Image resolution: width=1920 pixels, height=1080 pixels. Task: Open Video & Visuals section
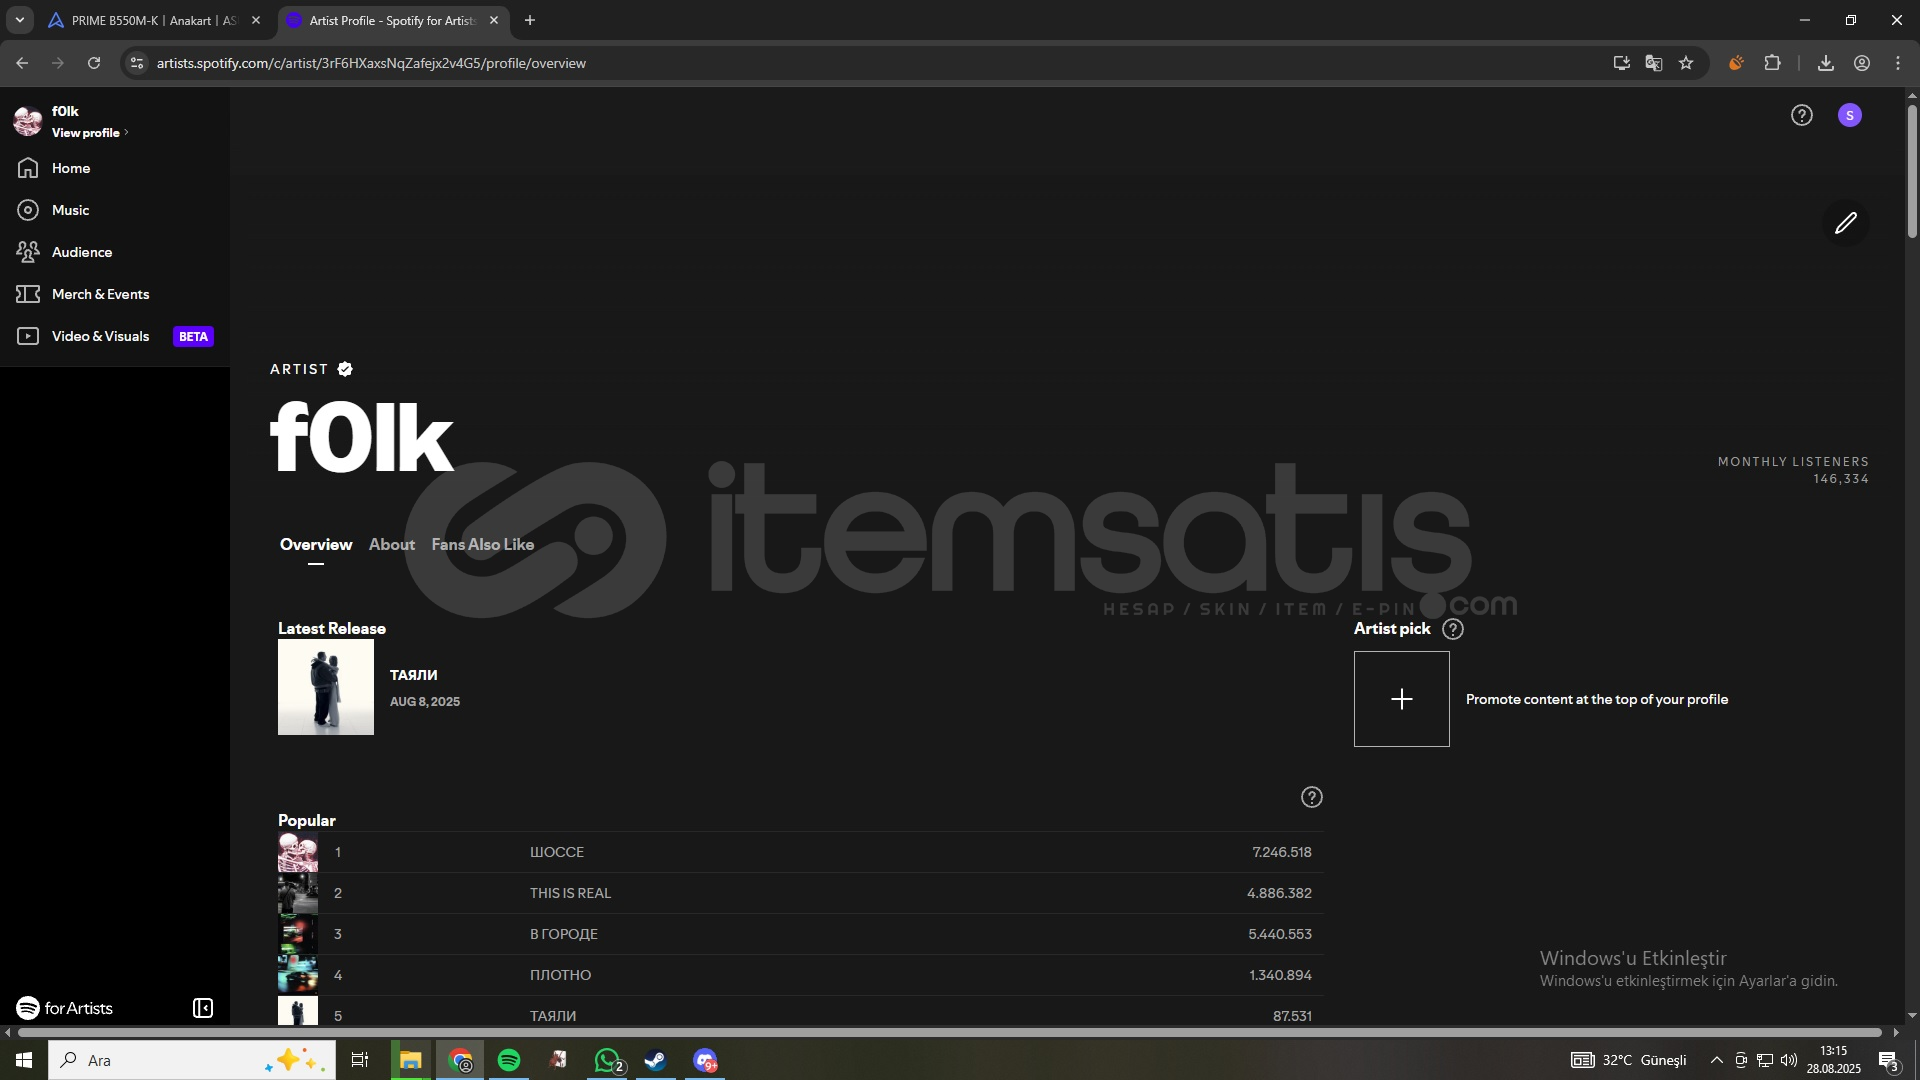point(100,336)
